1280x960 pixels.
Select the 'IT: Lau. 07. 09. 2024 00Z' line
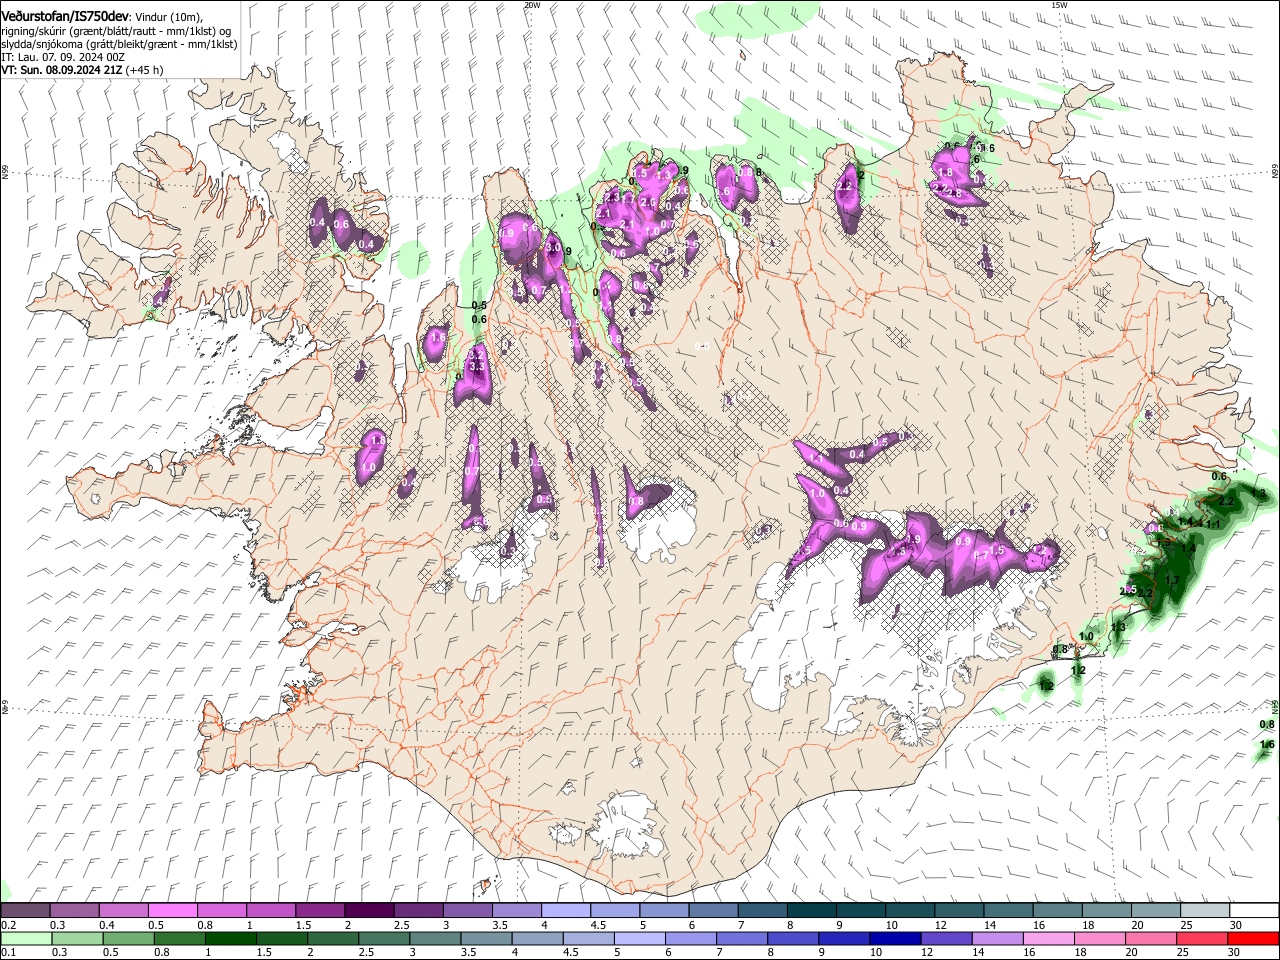click(x=63, y=57)
